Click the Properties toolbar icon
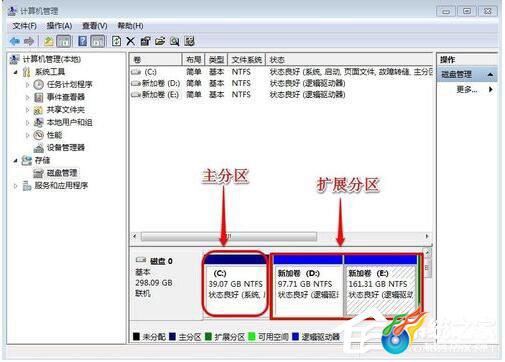This screenshot has width=505, height=362. click(145, 41)
